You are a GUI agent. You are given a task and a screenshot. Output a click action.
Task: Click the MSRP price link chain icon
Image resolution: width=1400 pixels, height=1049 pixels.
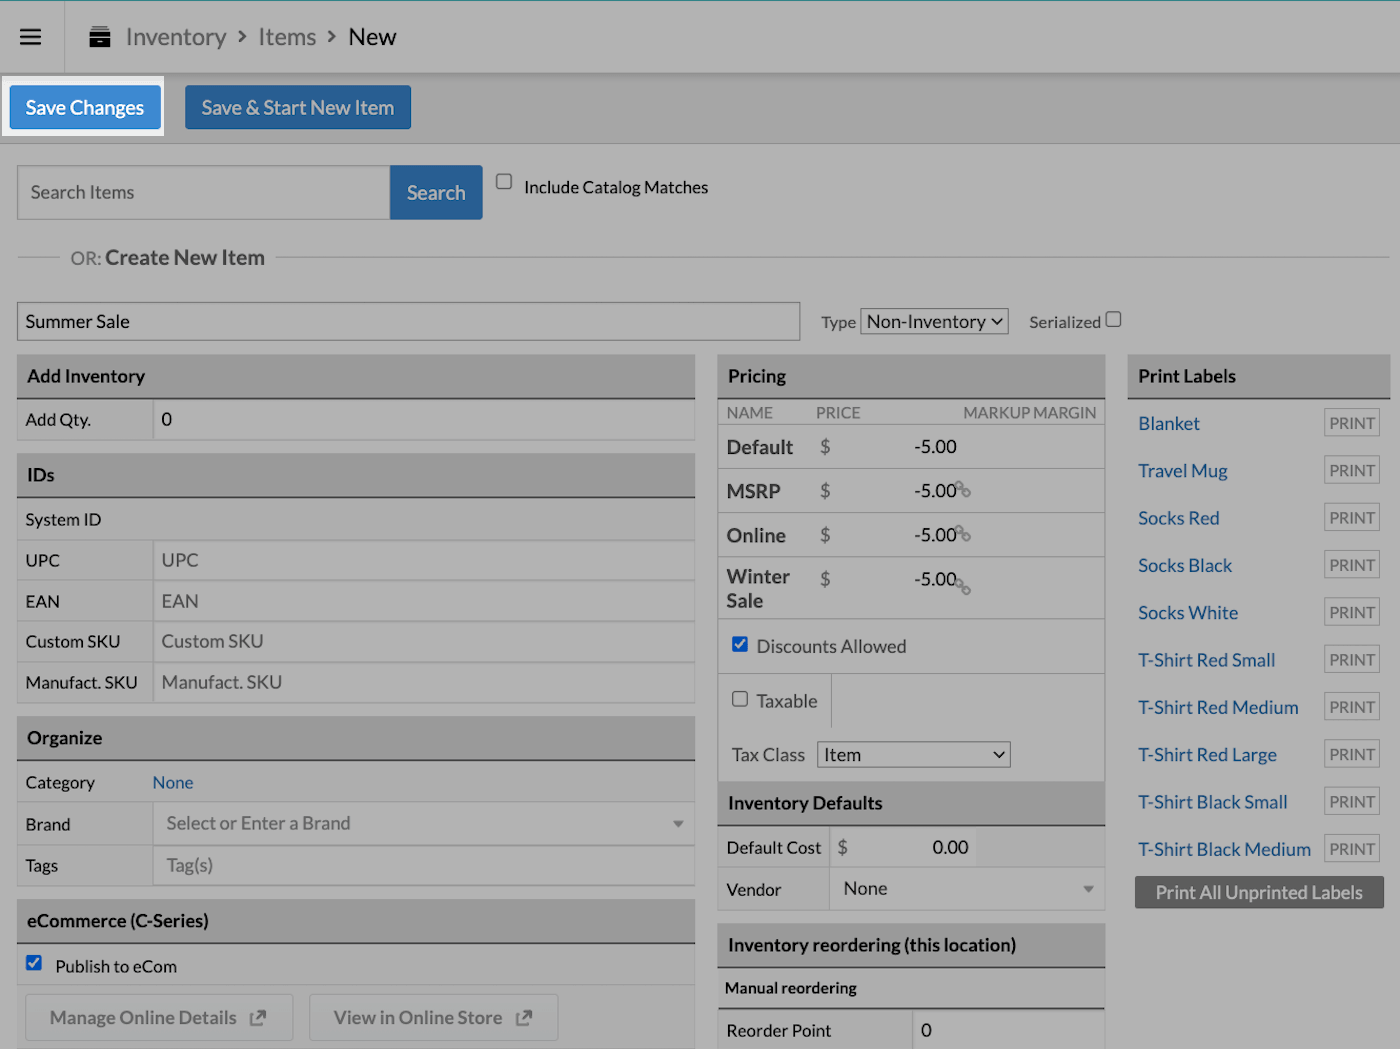pos(963,489)
